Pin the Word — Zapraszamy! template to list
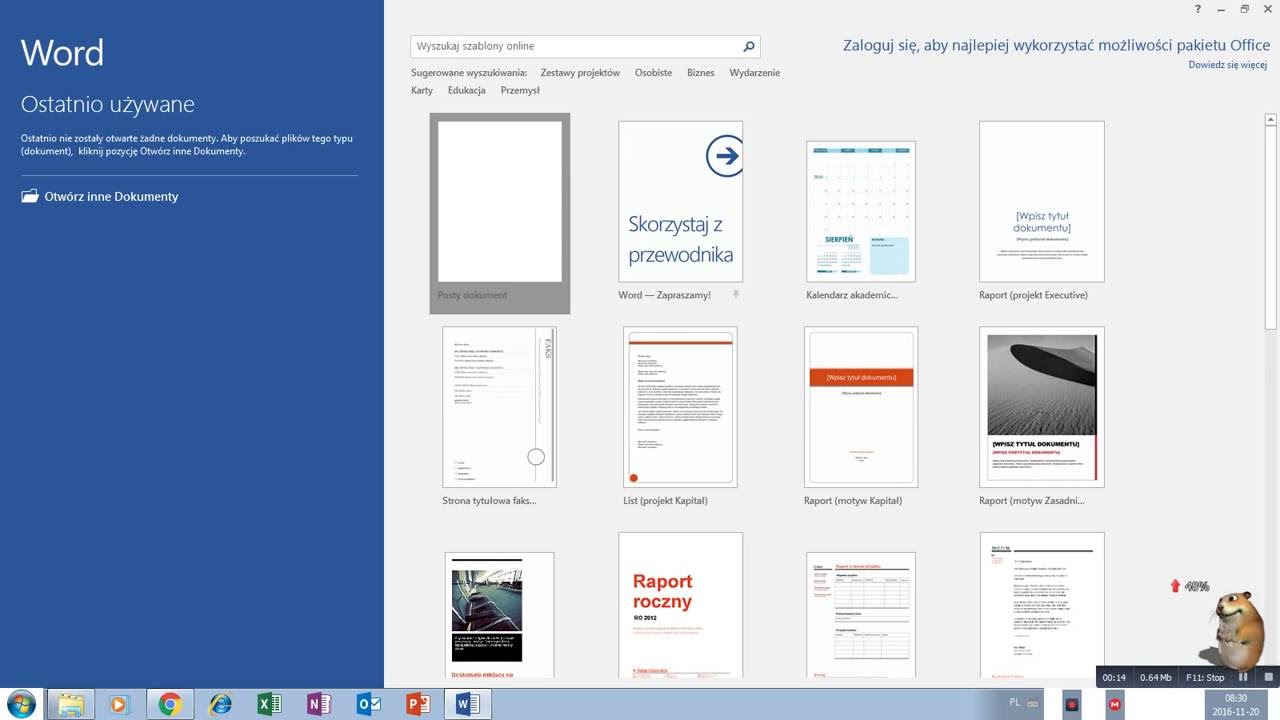 pos(736,295)
